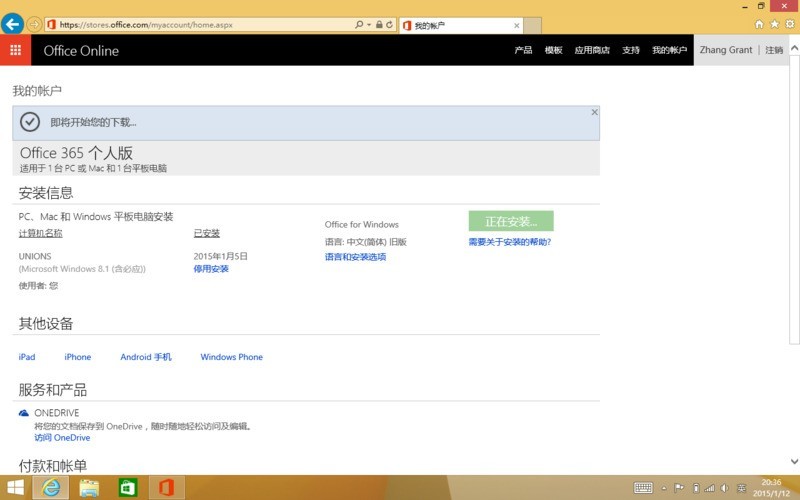Click the browser back arrow button

point(12,23)
